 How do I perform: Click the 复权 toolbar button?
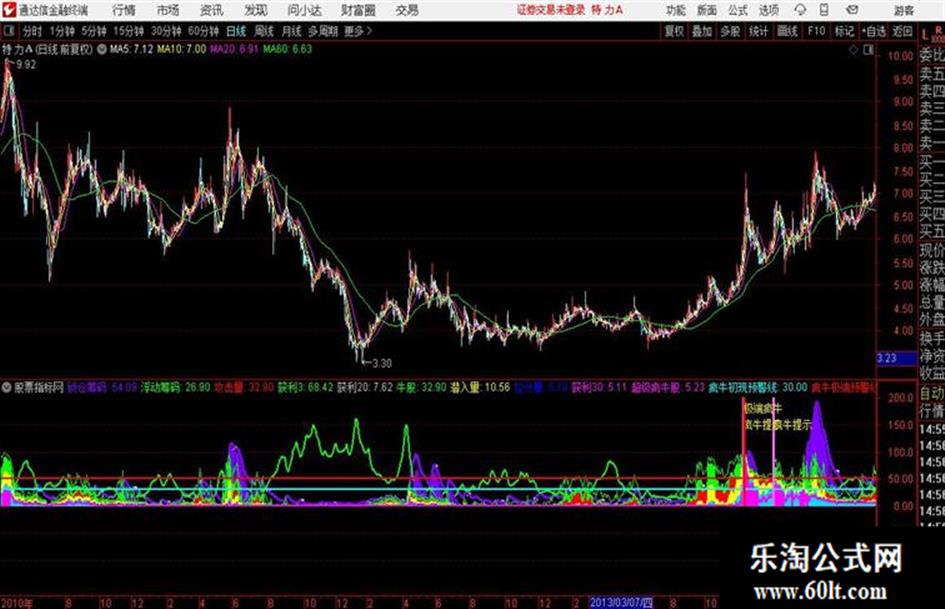[674, 31]
